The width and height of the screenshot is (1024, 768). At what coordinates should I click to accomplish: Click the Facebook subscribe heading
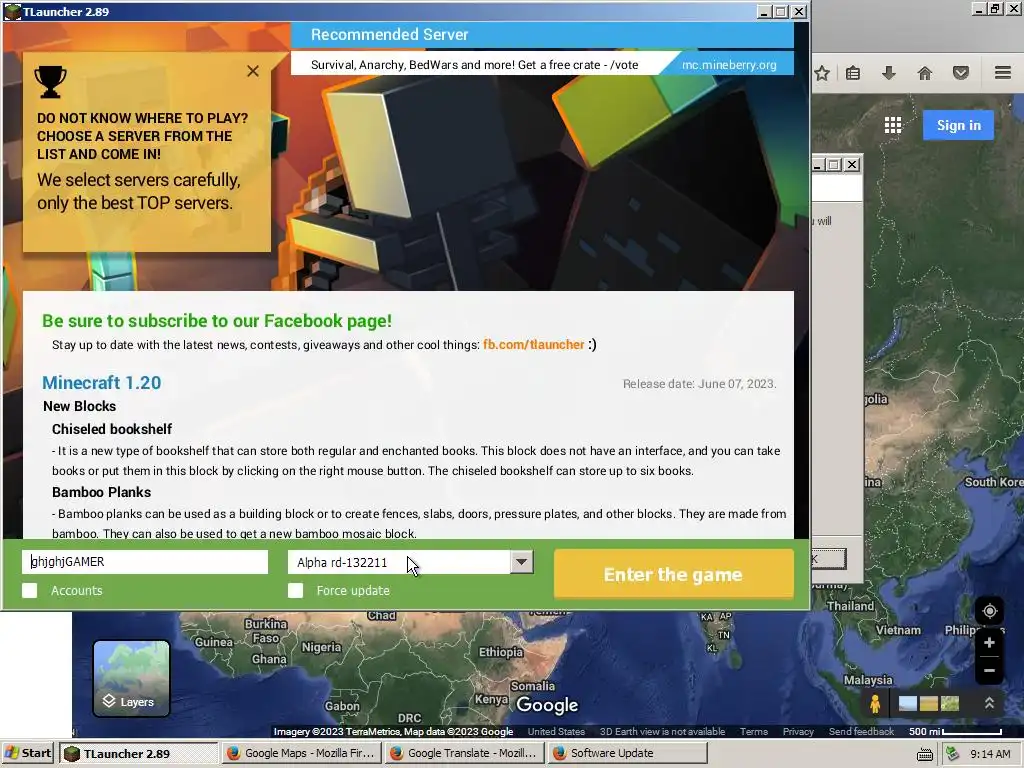point(217,321)
